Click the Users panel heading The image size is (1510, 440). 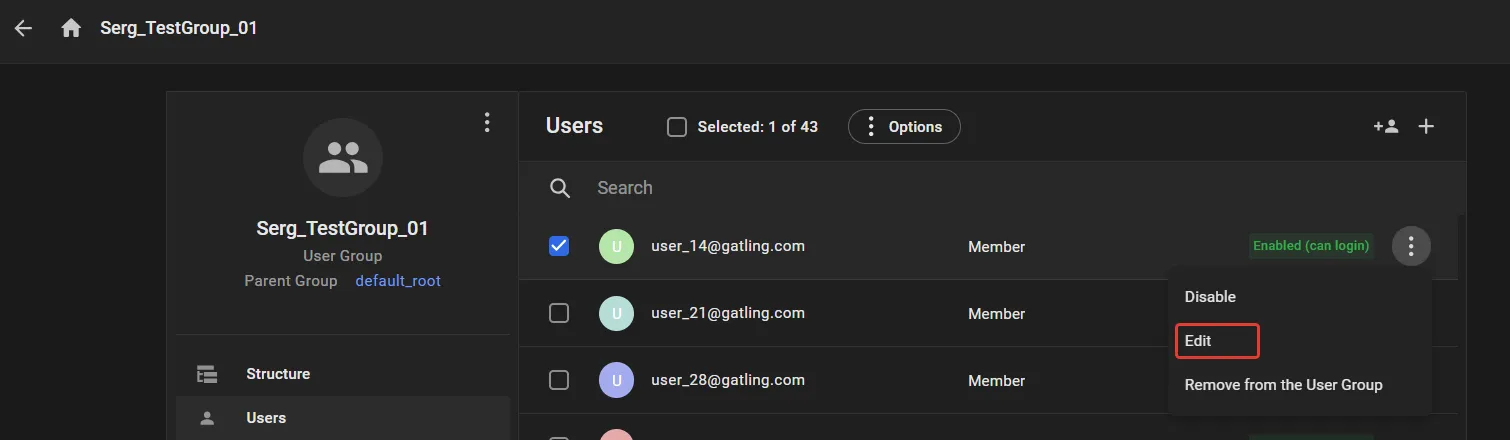[x=574, y=126]
